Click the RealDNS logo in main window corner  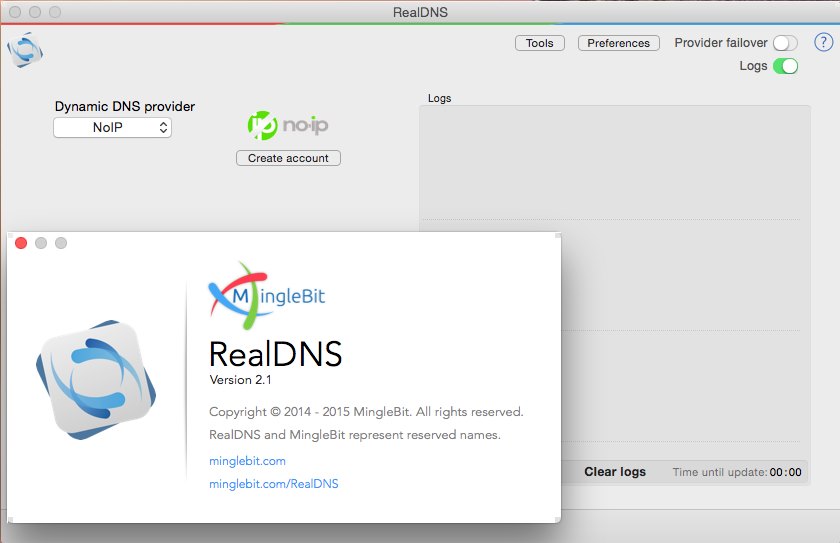pos(25,50)
